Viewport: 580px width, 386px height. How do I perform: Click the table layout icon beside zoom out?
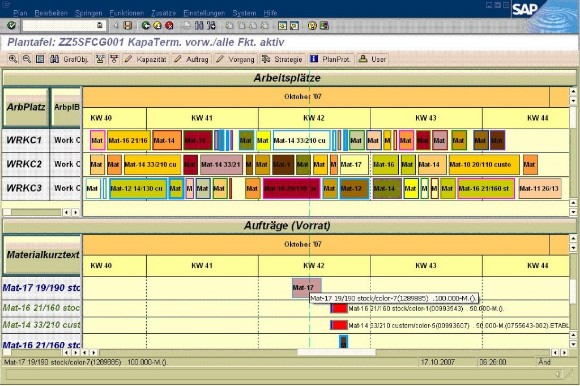coord(40,59)
